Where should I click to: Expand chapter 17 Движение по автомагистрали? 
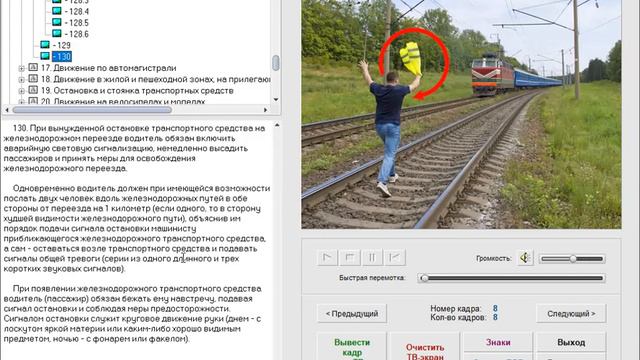22,69
